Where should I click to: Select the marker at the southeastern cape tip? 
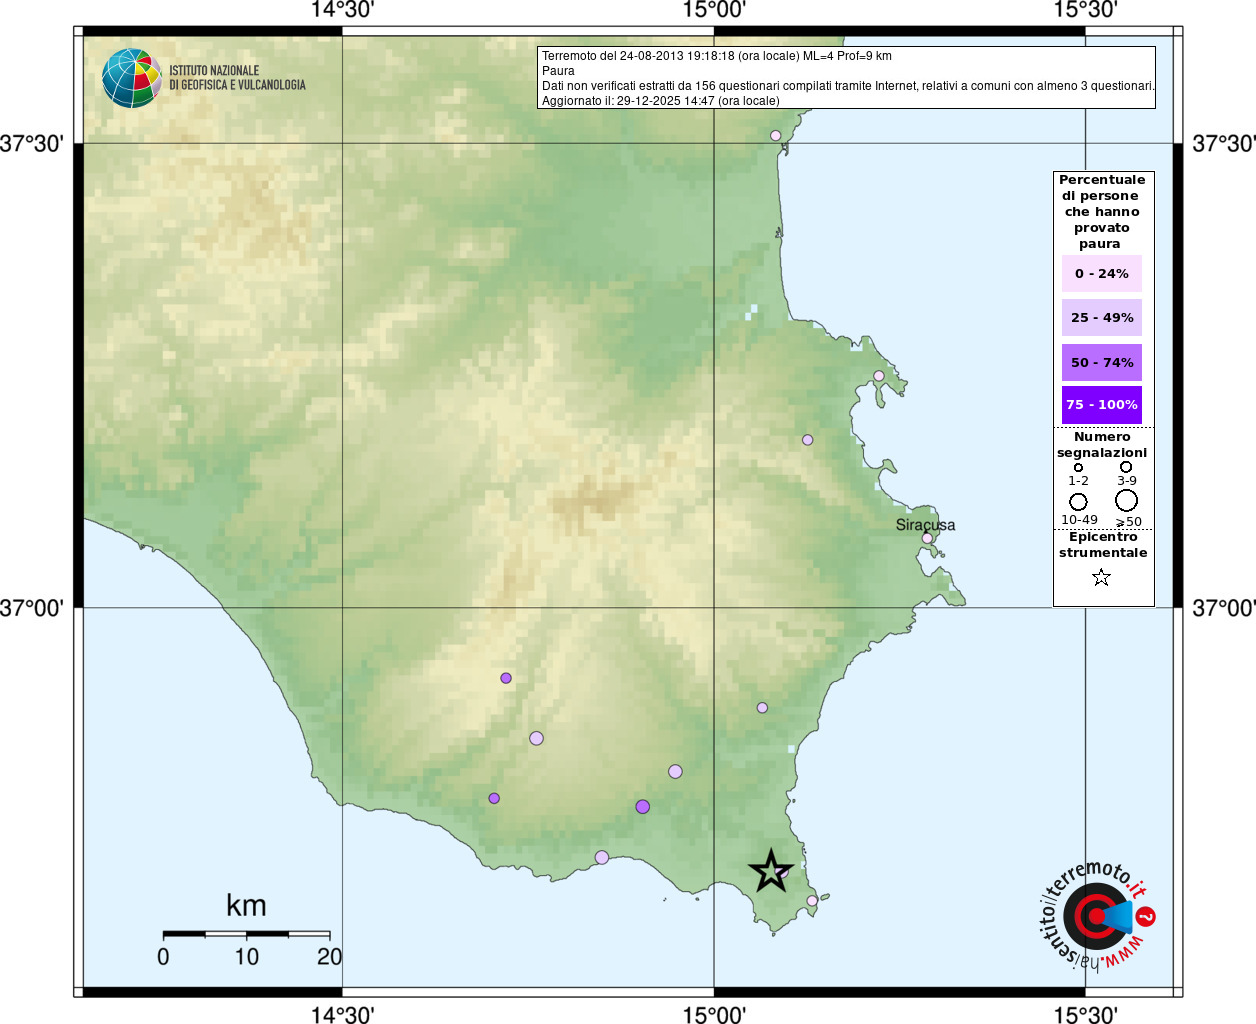tap(812, 900)
